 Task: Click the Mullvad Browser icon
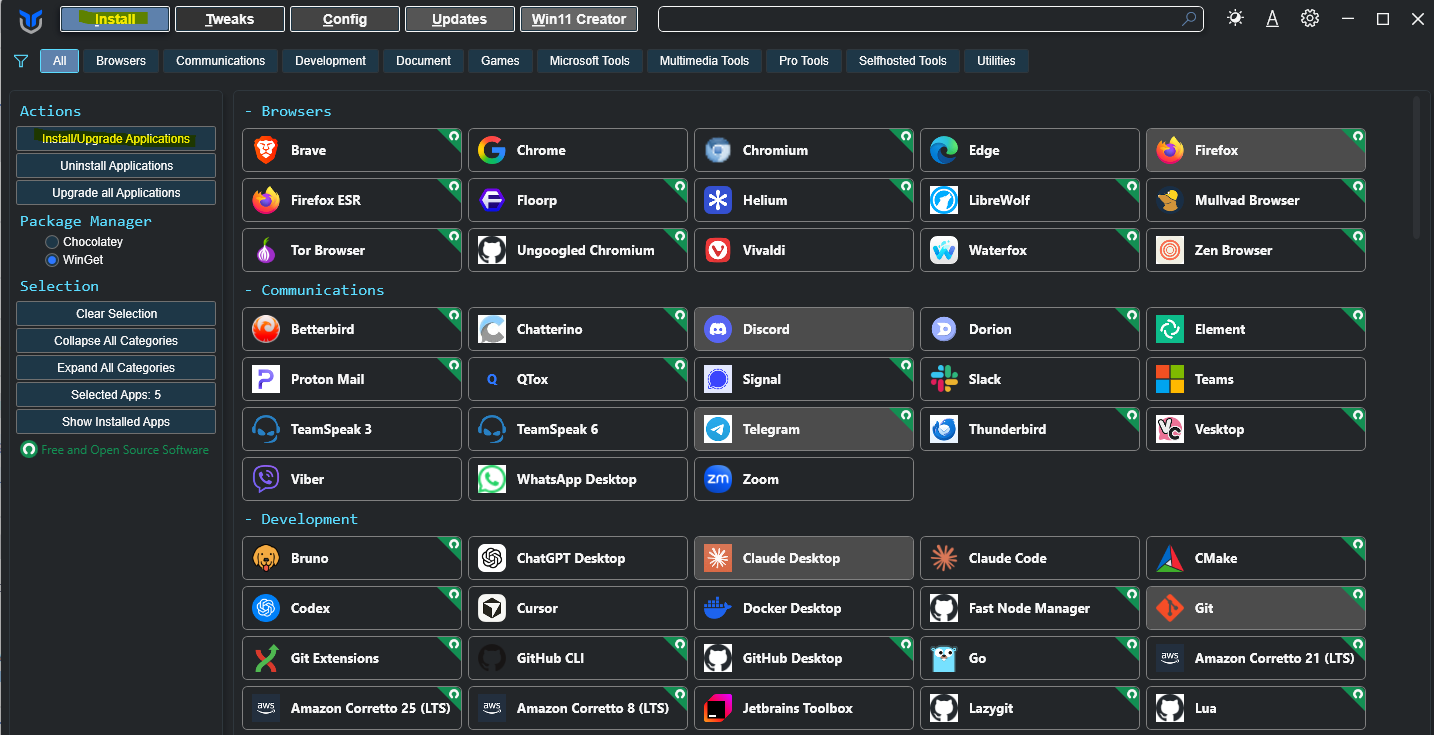tap(1170, 200)
